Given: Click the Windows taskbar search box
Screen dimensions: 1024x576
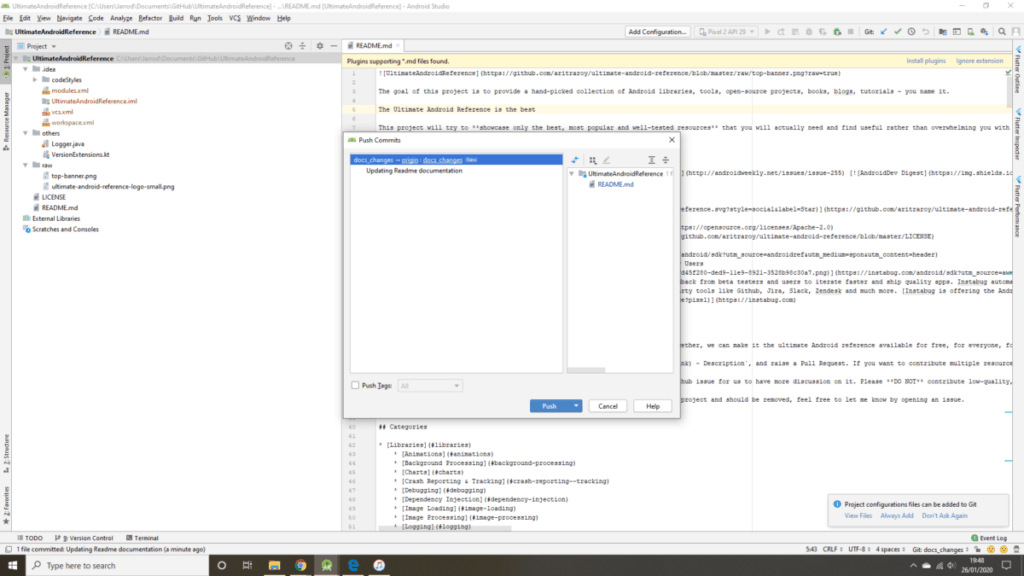Looking at the screenshot, I should [110, 565].
